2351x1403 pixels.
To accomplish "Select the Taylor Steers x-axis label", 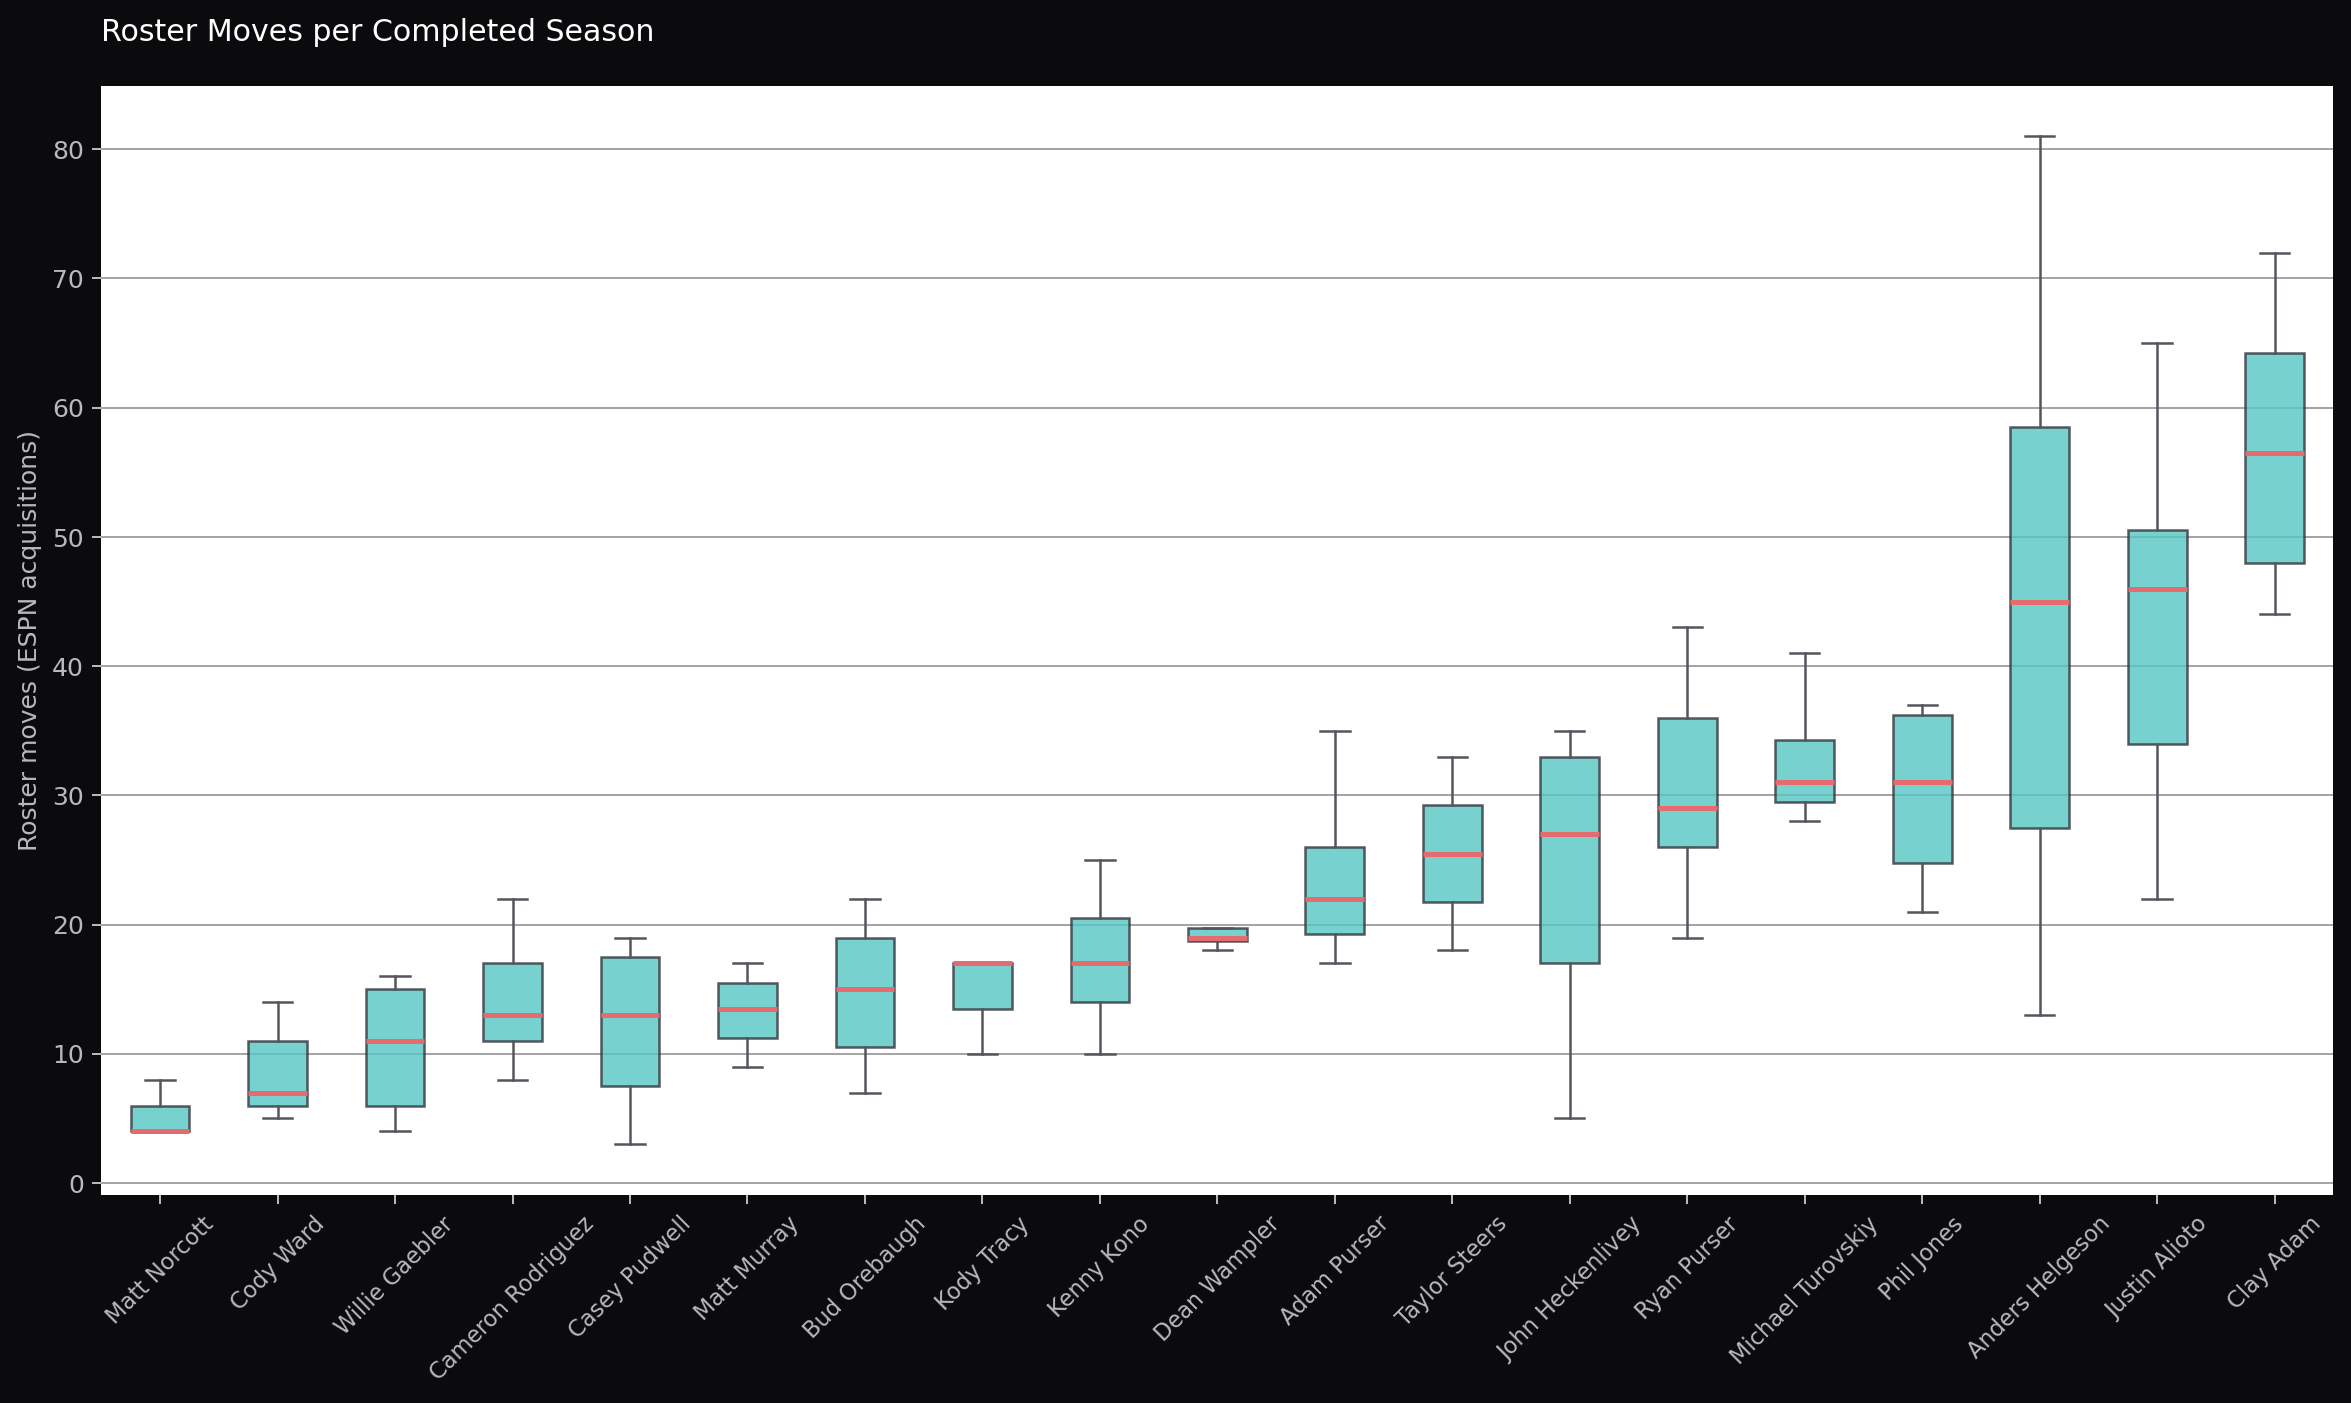I will pyautogui.click(x=1450, y=1271).
